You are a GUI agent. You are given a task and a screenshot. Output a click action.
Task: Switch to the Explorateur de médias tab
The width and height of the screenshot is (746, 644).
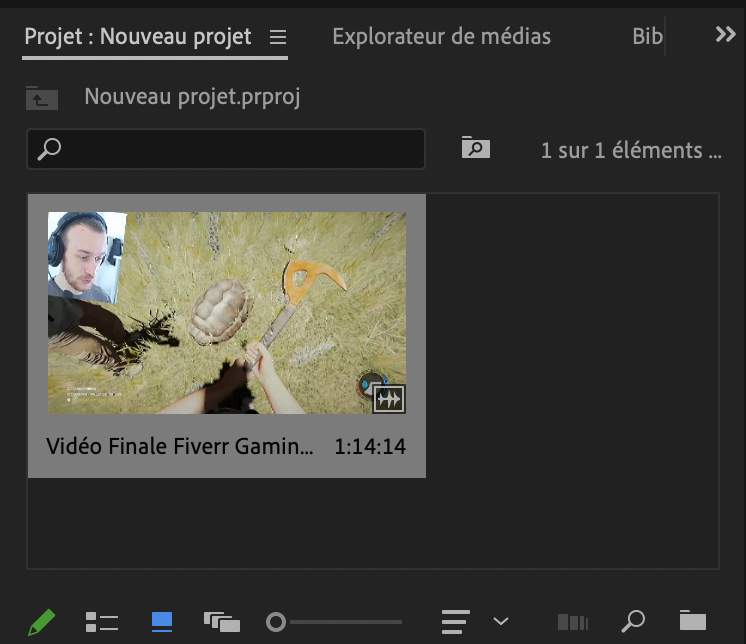(441, 37)
